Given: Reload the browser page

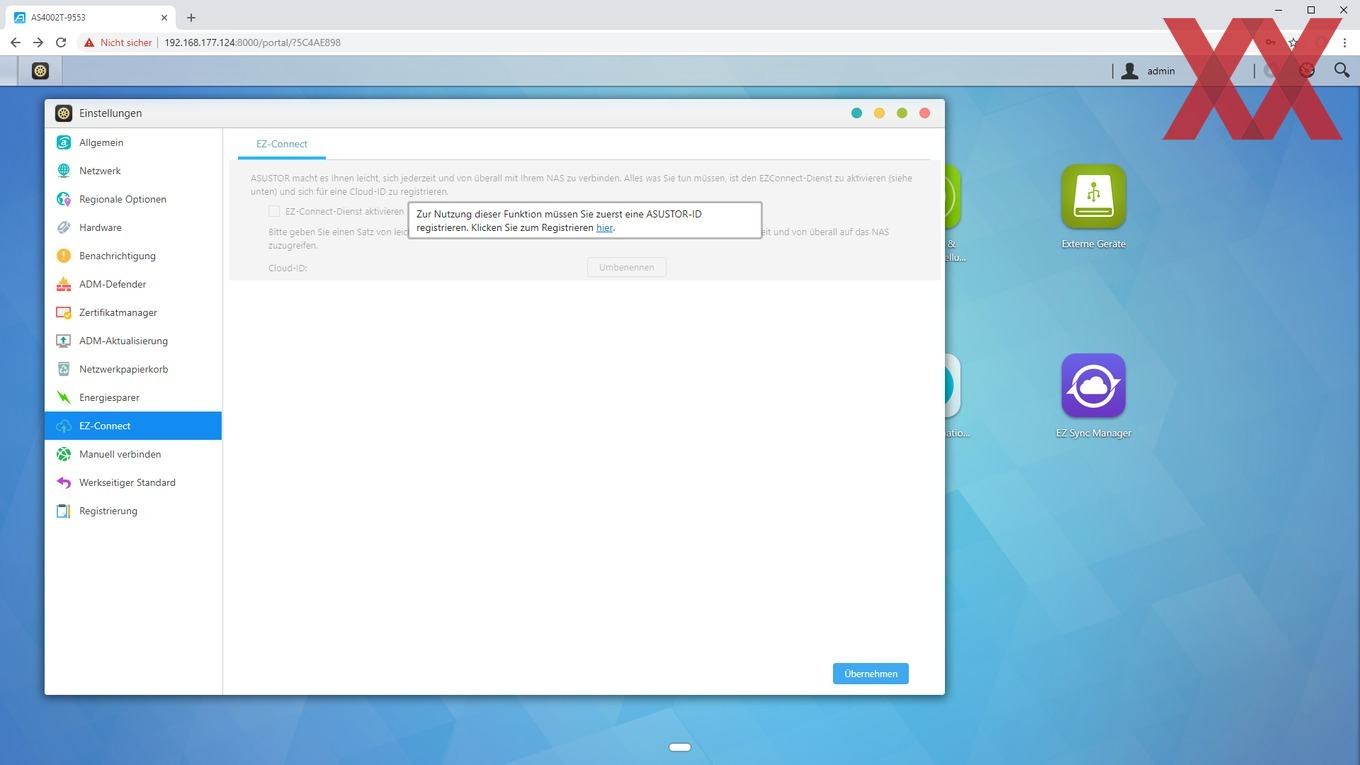Looking at the screenshot, I should [61, 43].
